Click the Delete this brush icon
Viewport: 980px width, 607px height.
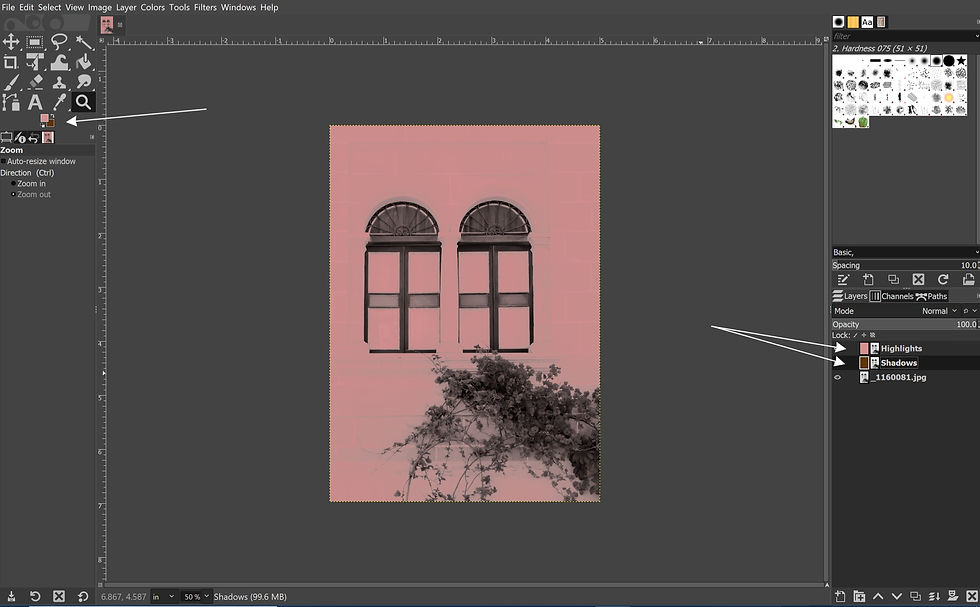(918, 279)
